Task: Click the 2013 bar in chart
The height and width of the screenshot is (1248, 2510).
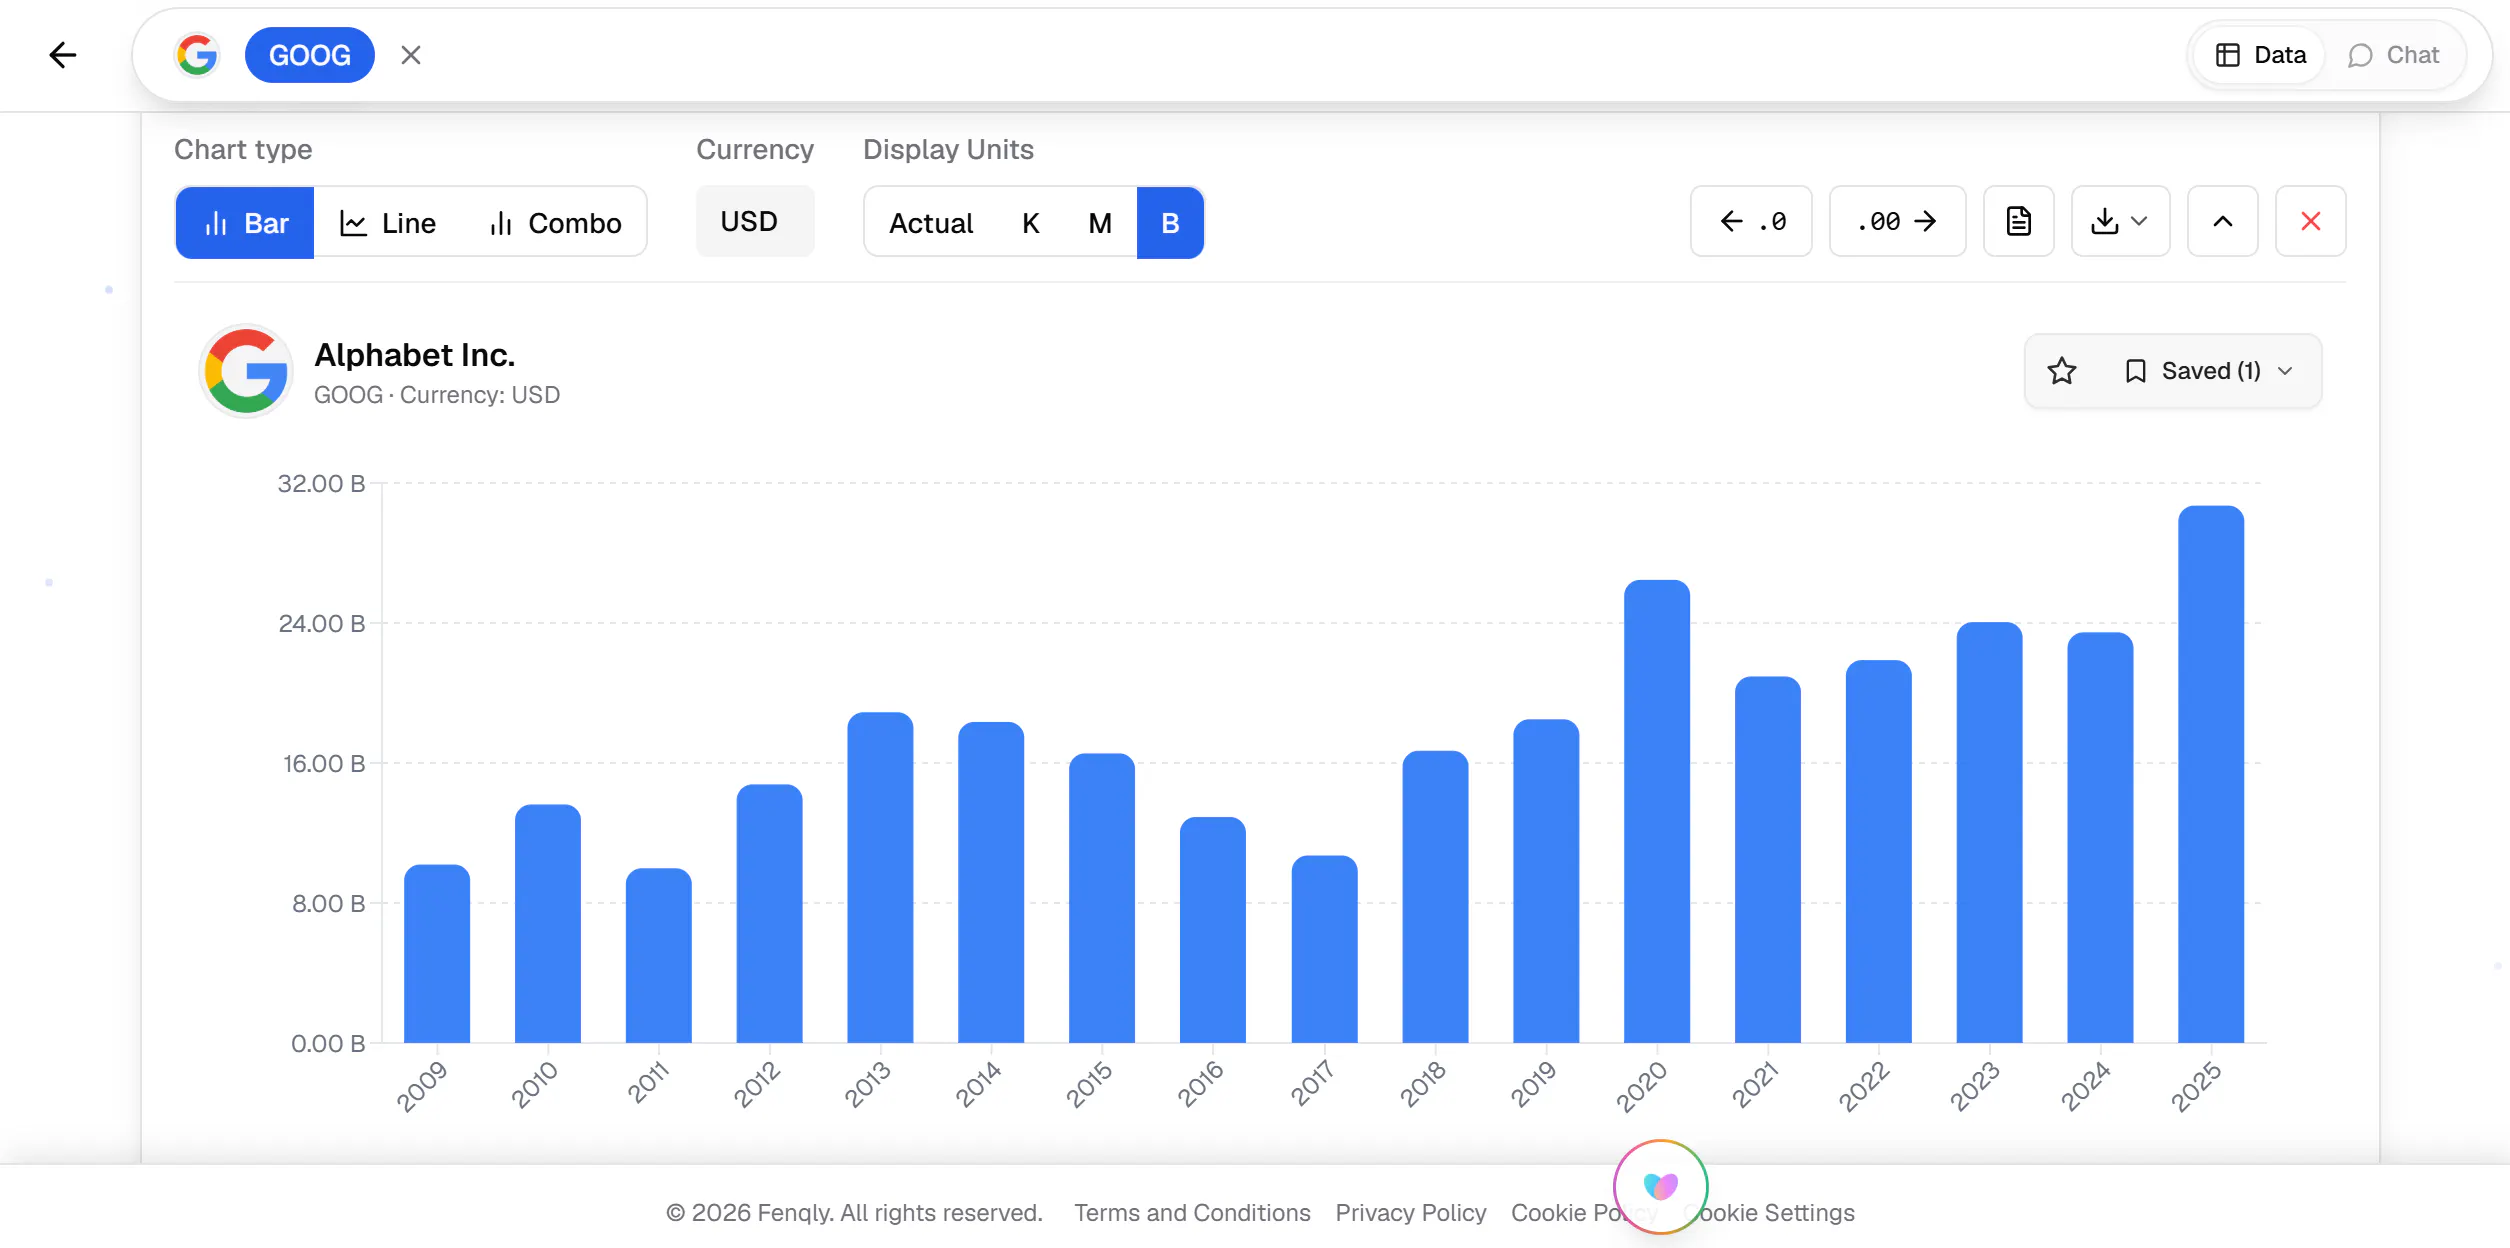Action: (880, 877)
